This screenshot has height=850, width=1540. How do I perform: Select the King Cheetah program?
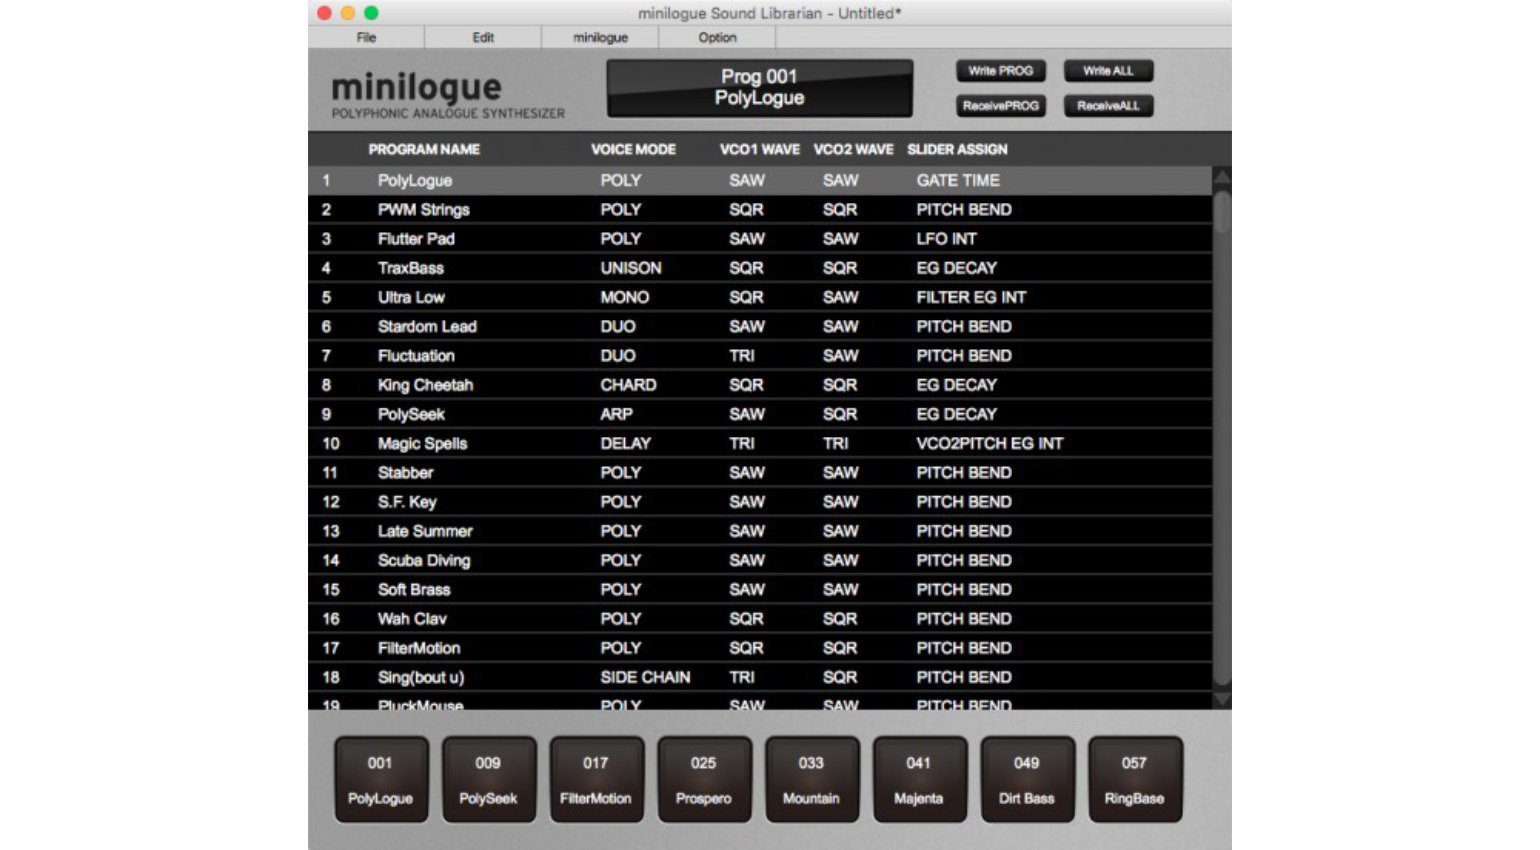pyautogui.click(x=760, y=385)
